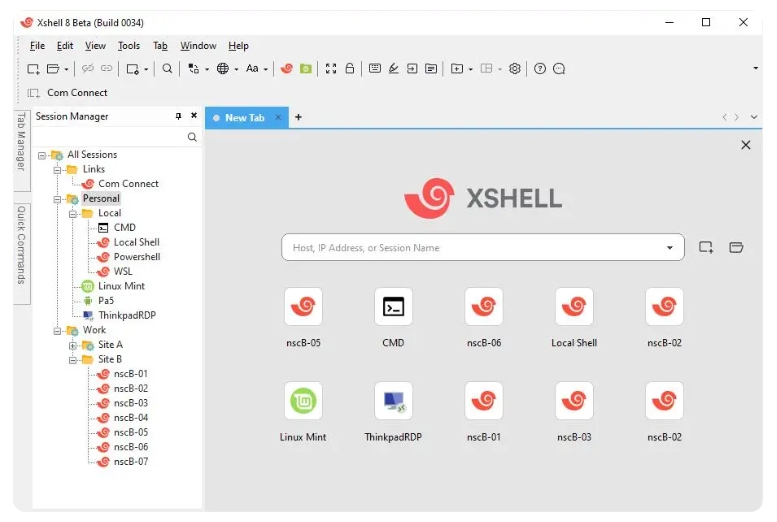Click the color scheme icon in toolbar
Image resolution: width=777 pixels, height=522 pixels.
click(194, 68)
